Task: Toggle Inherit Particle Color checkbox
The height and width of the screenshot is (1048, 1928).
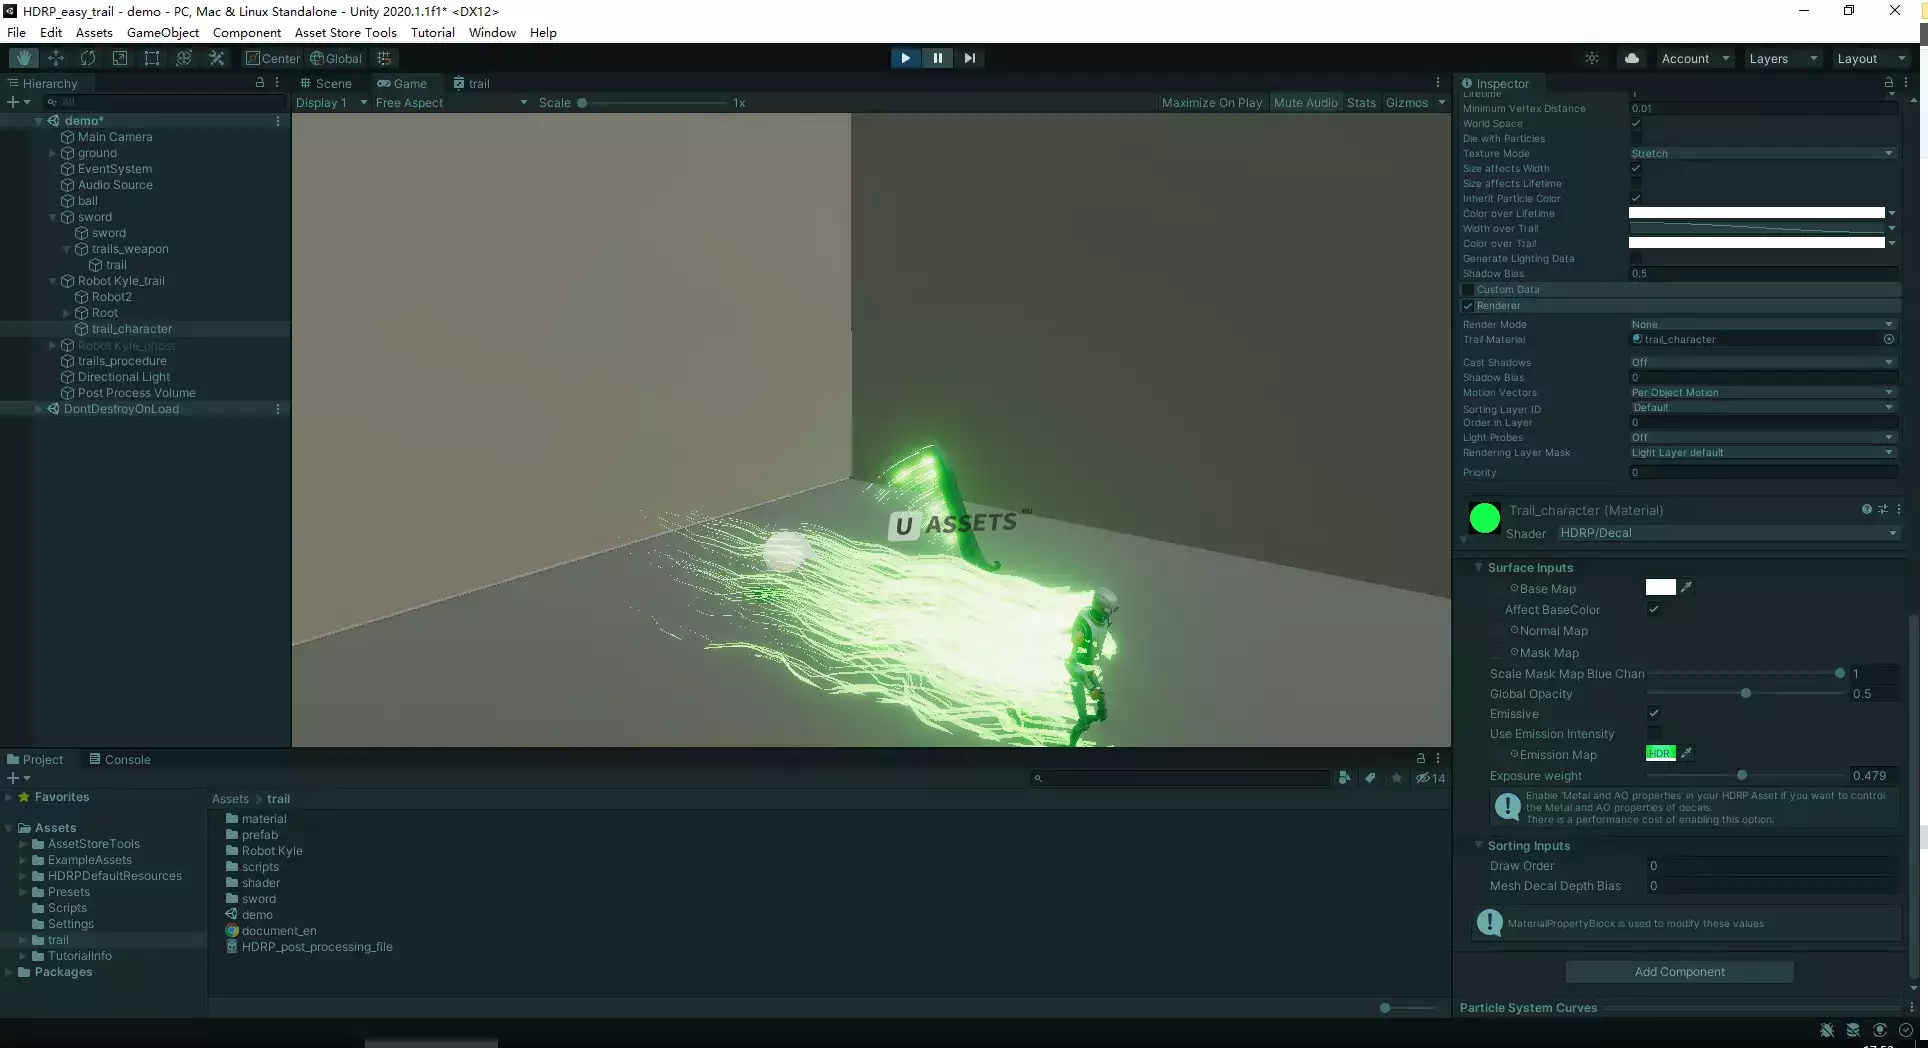Action: [x=1636, y=199]
